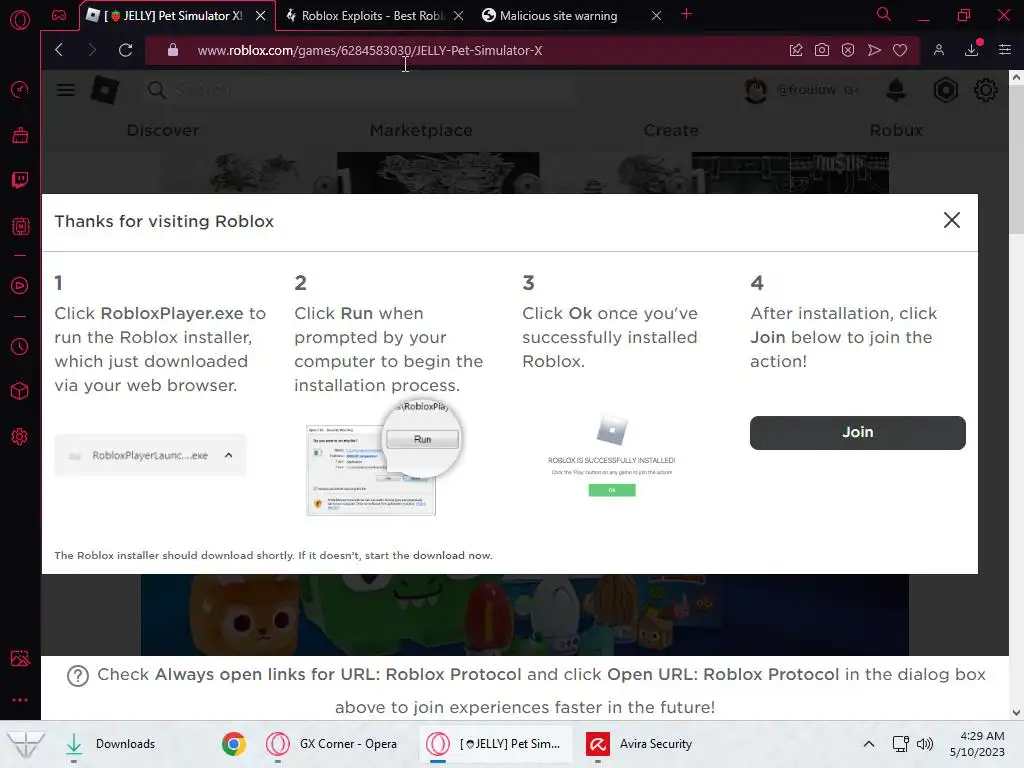1024x768 pixels.
Task: Open the sidebar player icon
Action: (x=20, y=285)
